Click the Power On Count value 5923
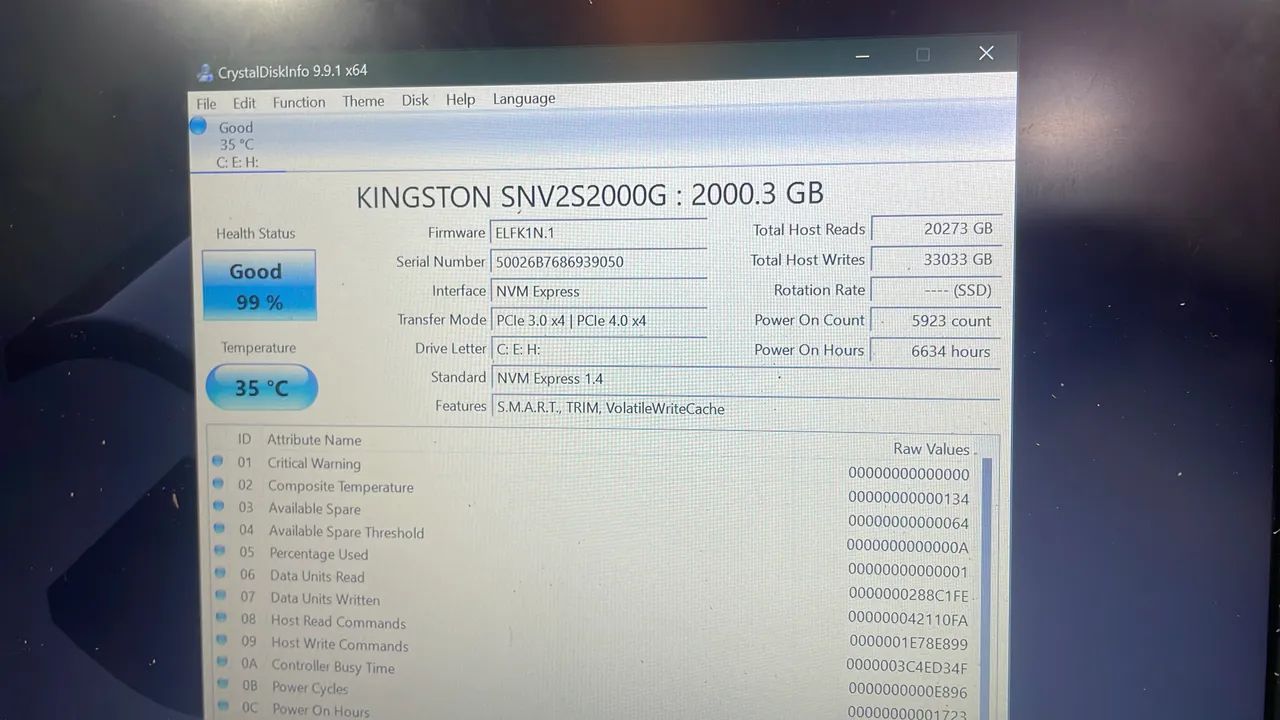Viewport: 1280px width, 720px height. click(x=936, y=321)
